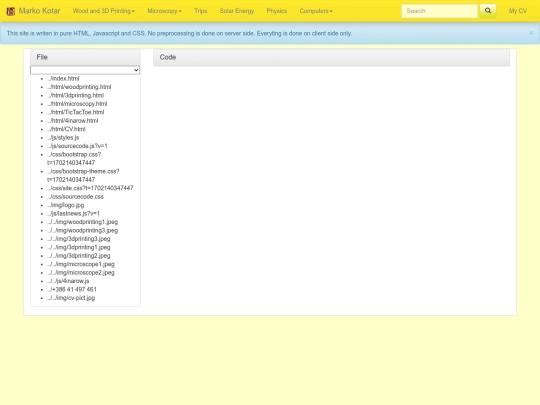The width and height of the screenshot is (540, 405).
Task: Go to the Physics page
Action: [277, 11]
